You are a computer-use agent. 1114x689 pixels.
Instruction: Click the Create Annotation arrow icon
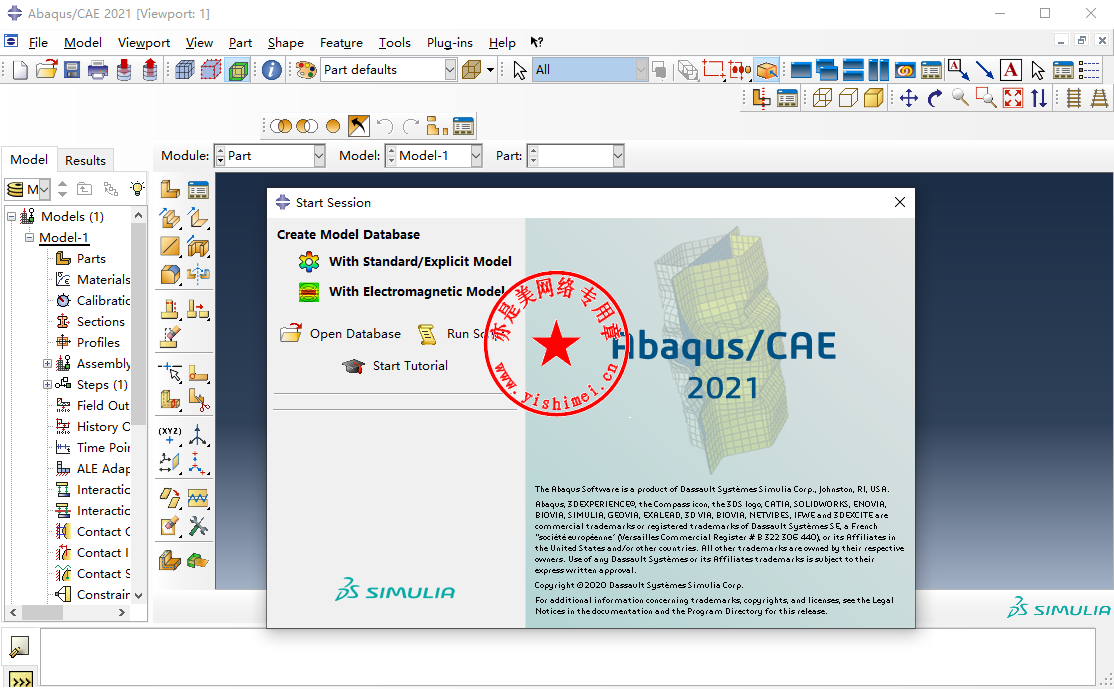(x=984, y=70)
